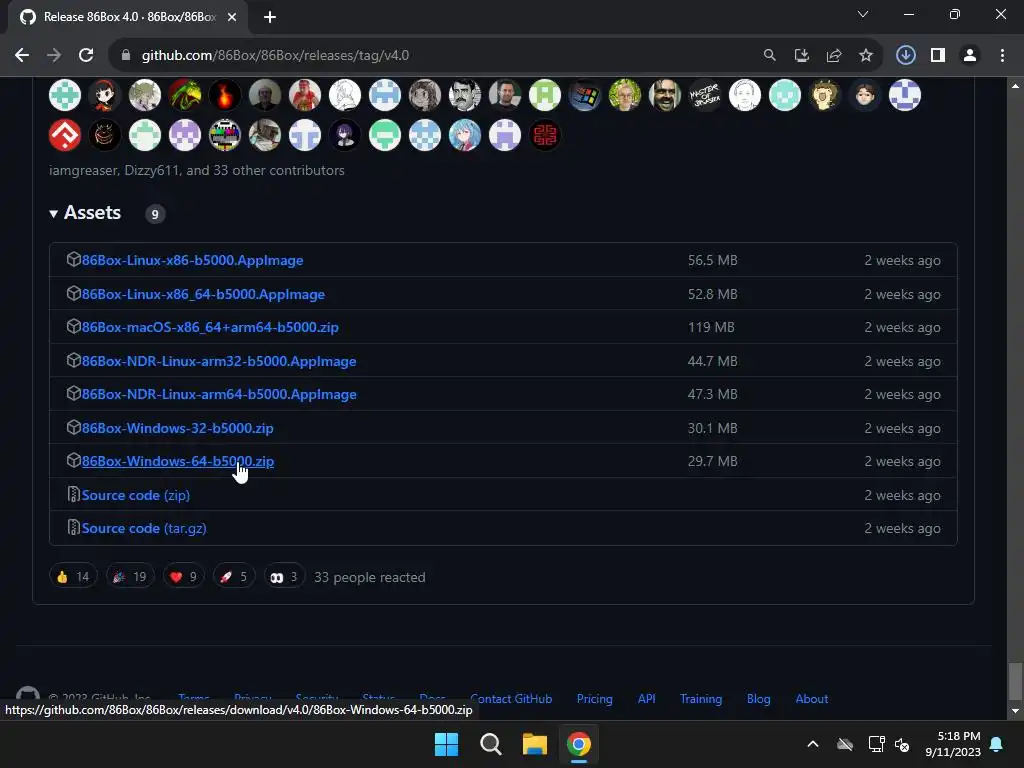Viewport: 1024px width, 768px height.
Task: Open the network display tray icon
Action: coord(876,744)
